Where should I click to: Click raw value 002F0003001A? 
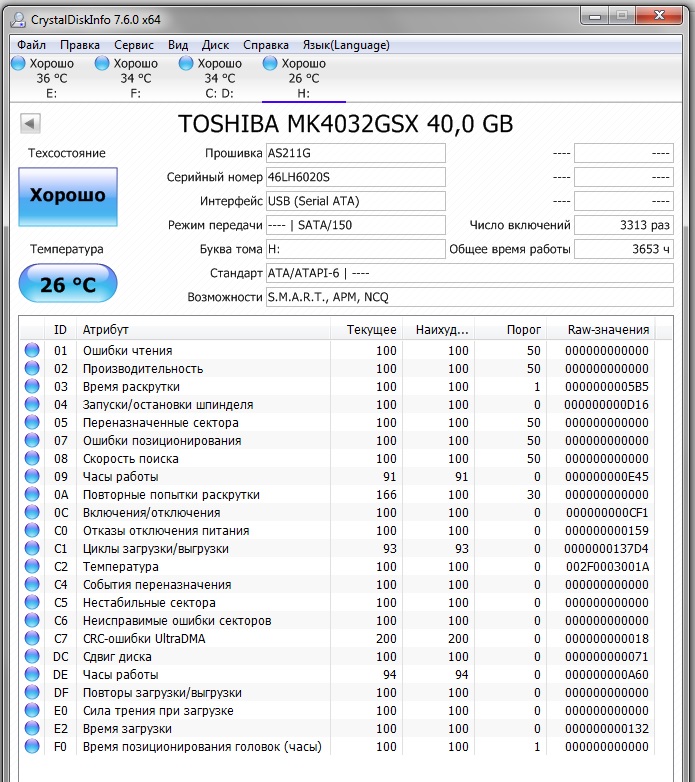click(x=607, y=567)
